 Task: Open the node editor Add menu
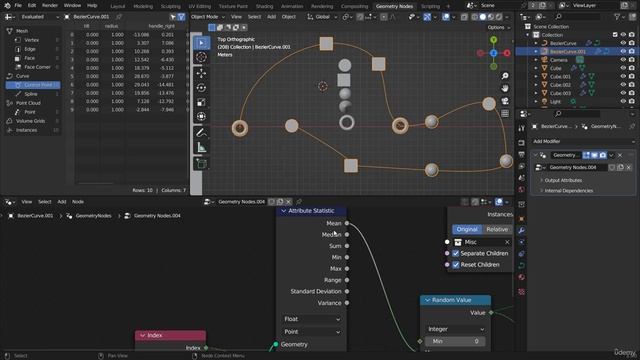(62, 202)
